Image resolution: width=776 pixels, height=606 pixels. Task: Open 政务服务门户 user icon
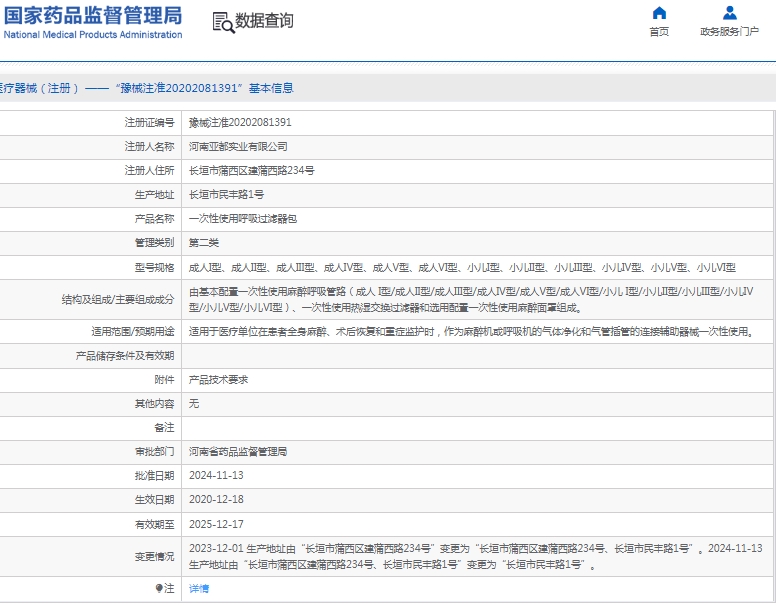[x=729, y=12]
